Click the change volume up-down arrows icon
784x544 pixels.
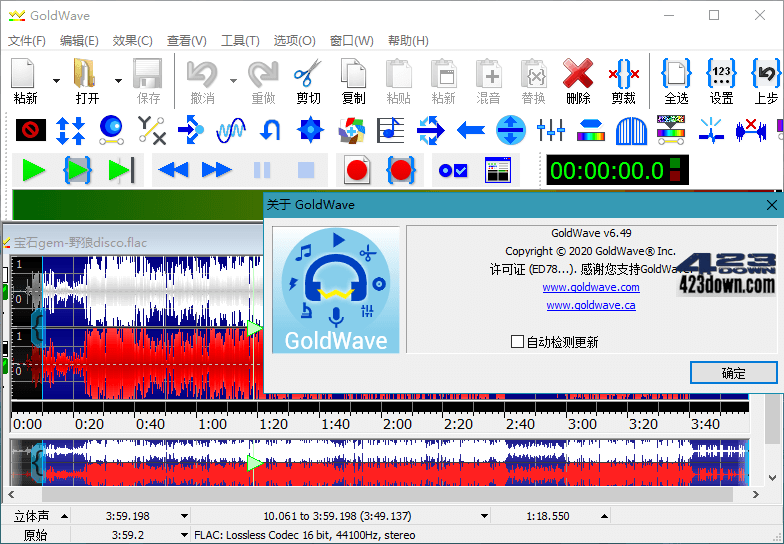pyautogui.click(x=70, y=130)
